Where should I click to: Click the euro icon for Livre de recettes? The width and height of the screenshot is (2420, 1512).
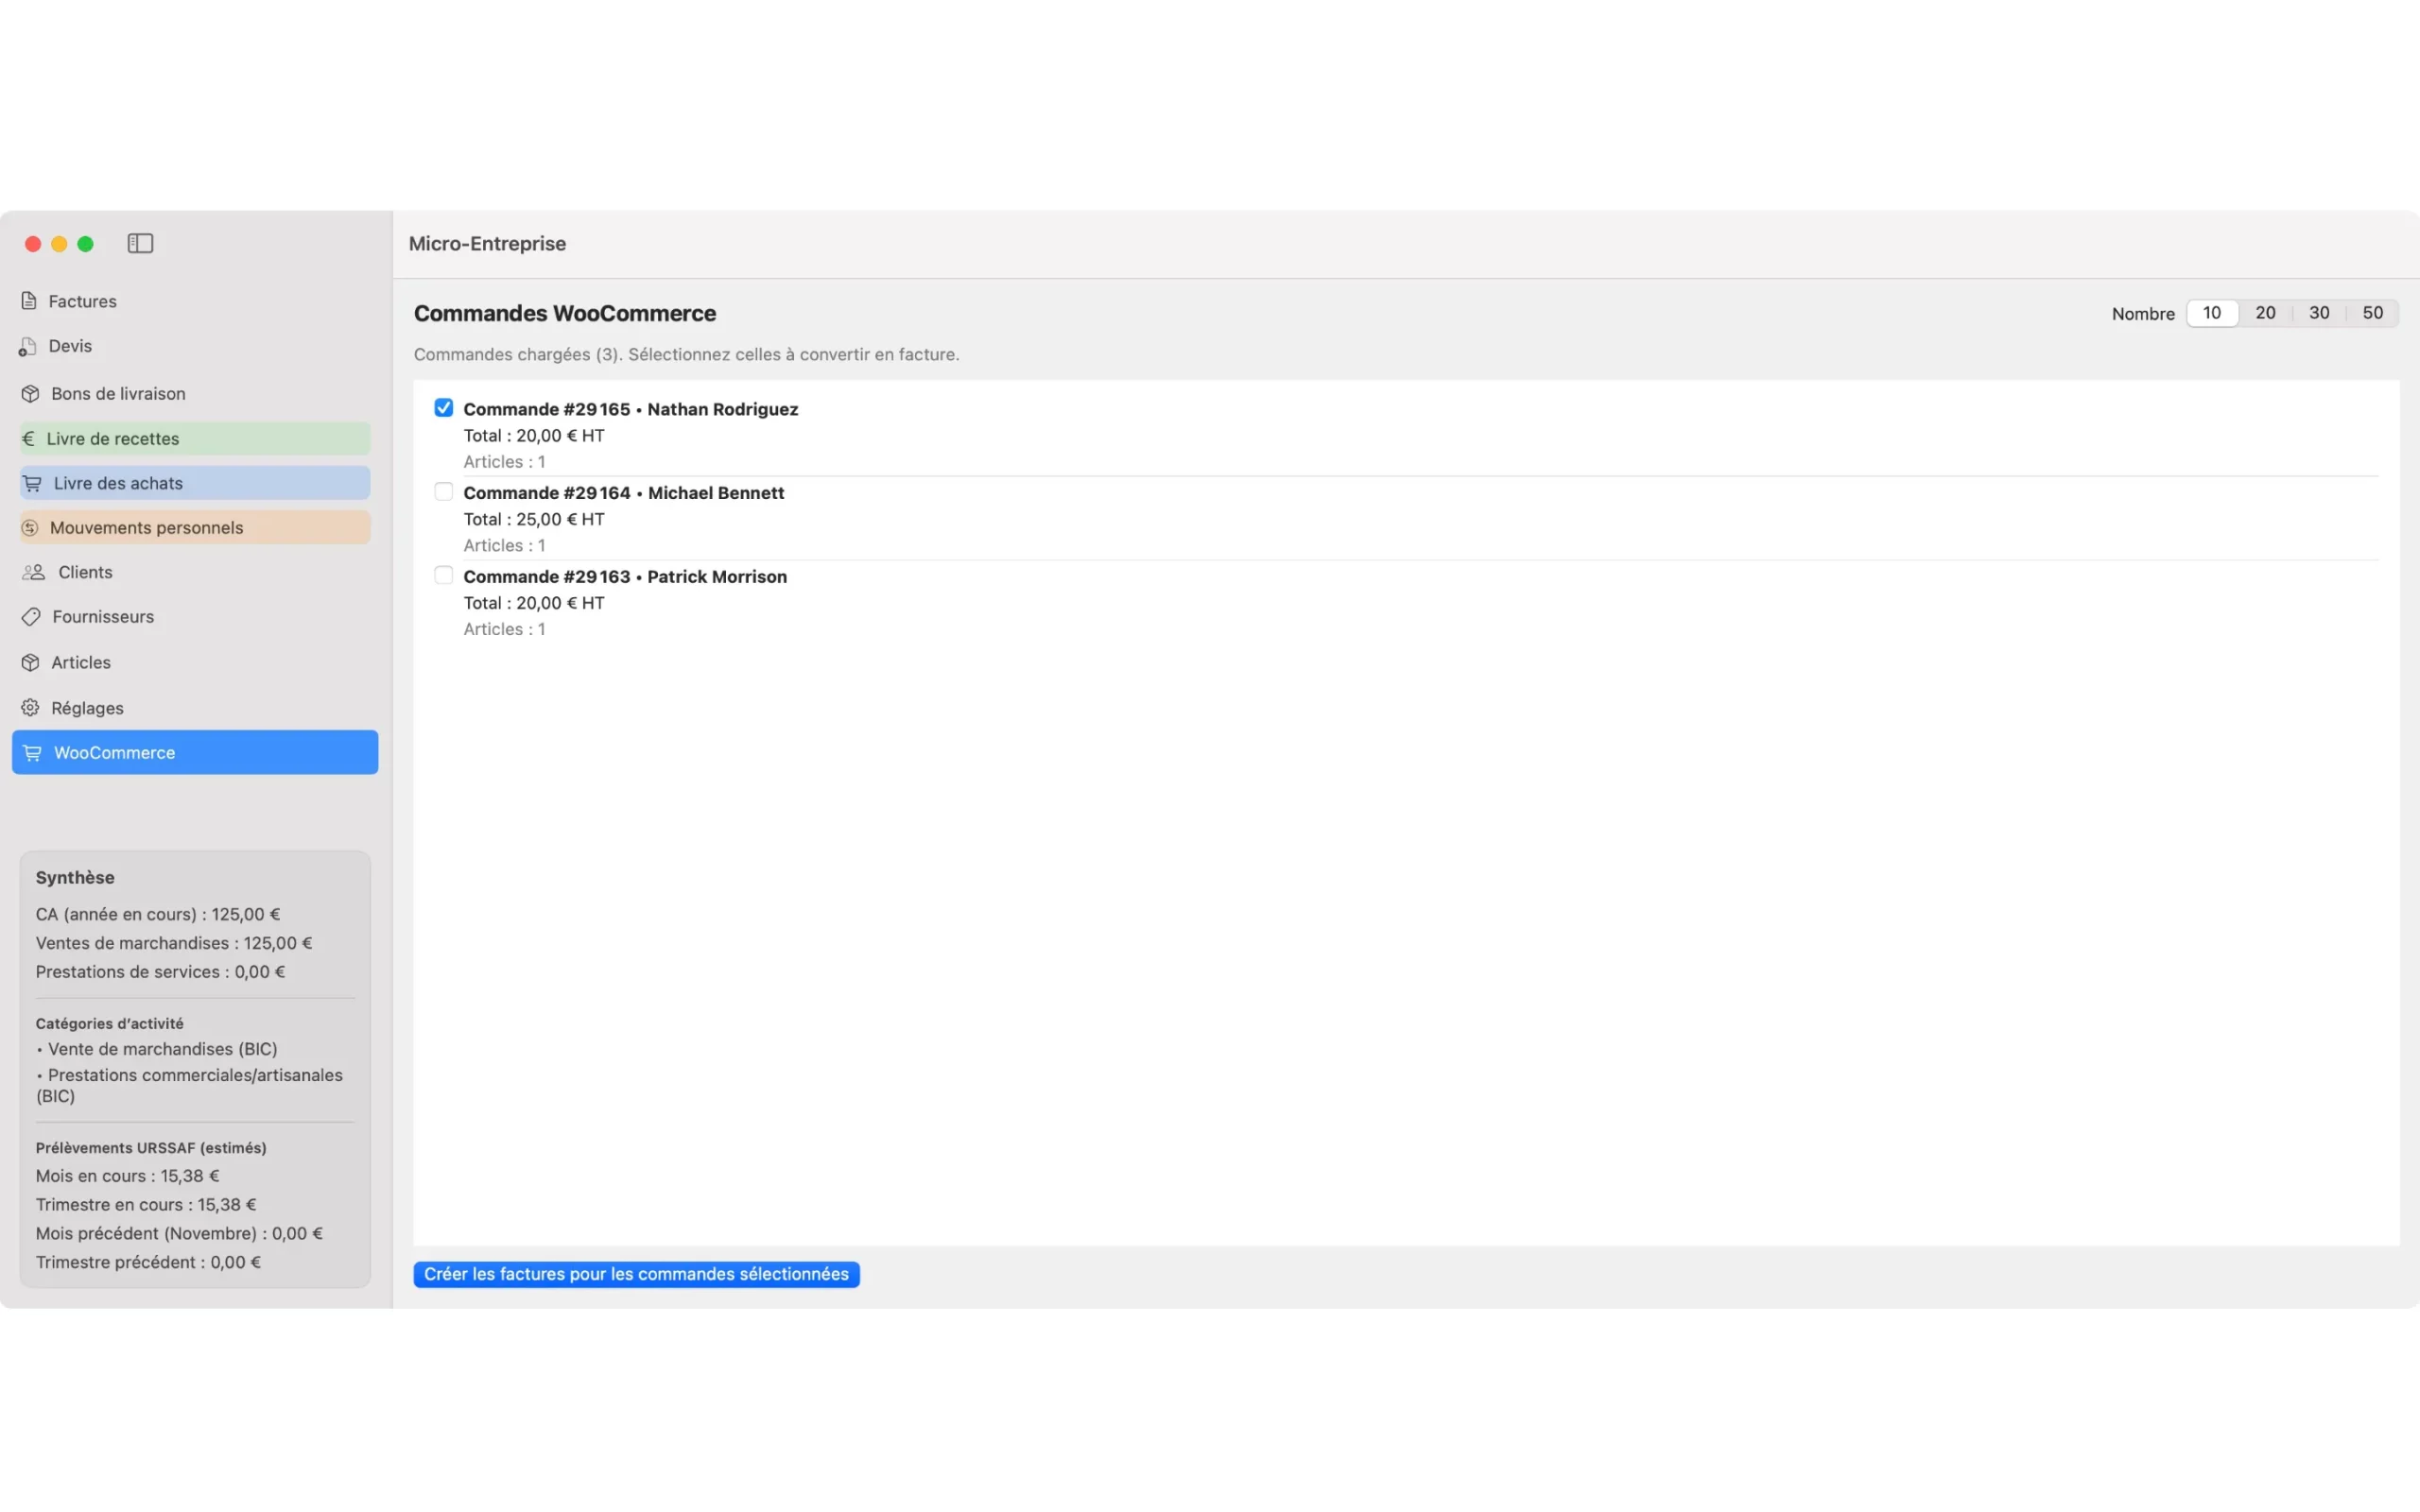coord(29,438)
